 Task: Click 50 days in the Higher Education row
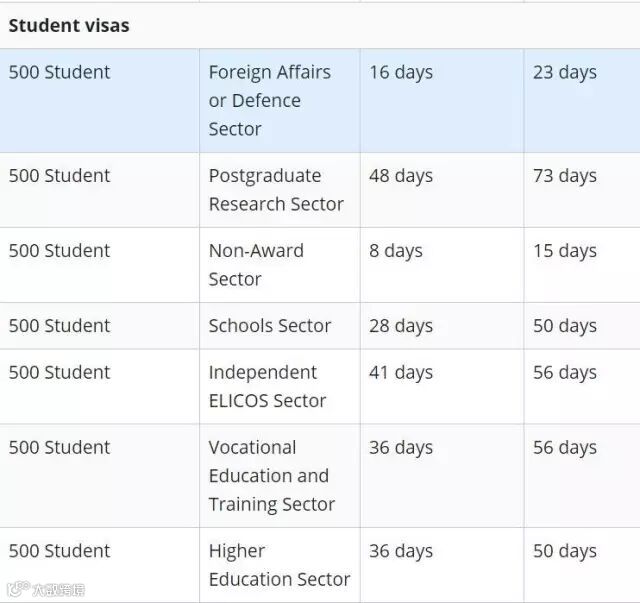pos(564,551)
